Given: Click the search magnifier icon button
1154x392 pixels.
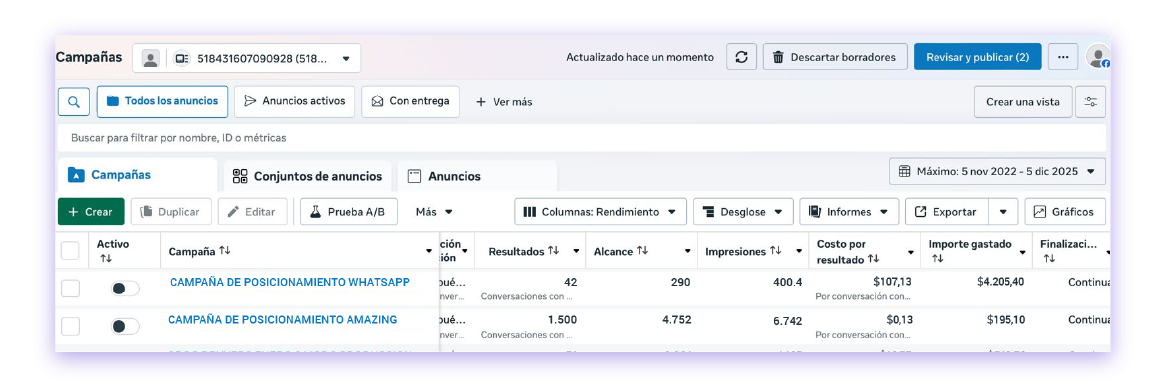Looking at the screenshot, I should pos(74,101).
